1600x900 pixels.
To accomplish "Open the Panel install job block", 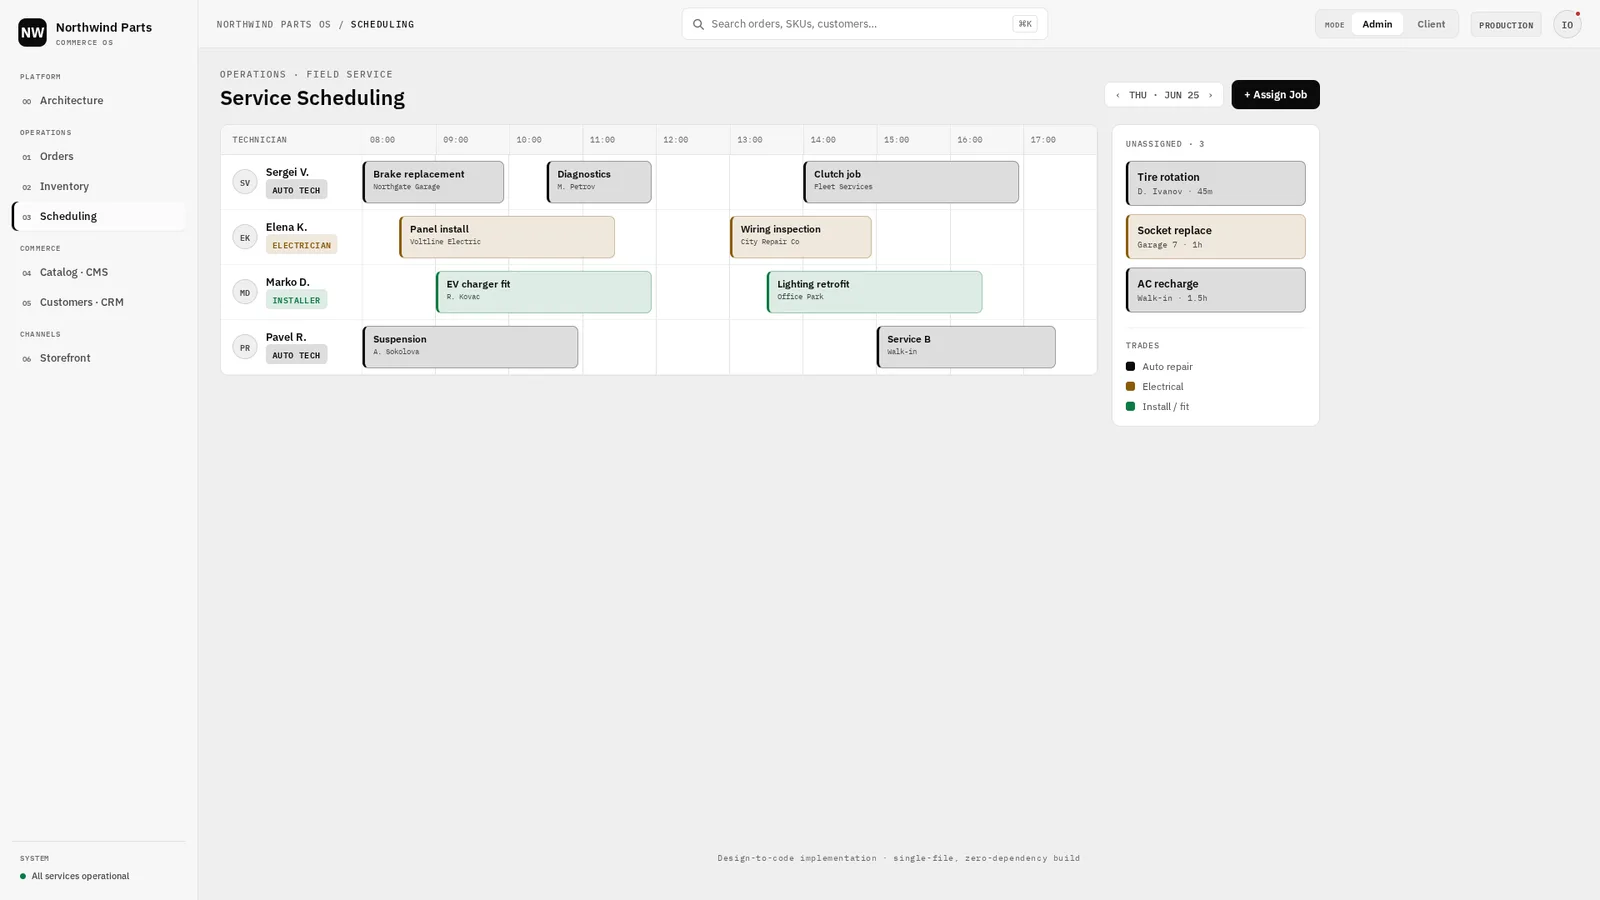I will 507,237.
